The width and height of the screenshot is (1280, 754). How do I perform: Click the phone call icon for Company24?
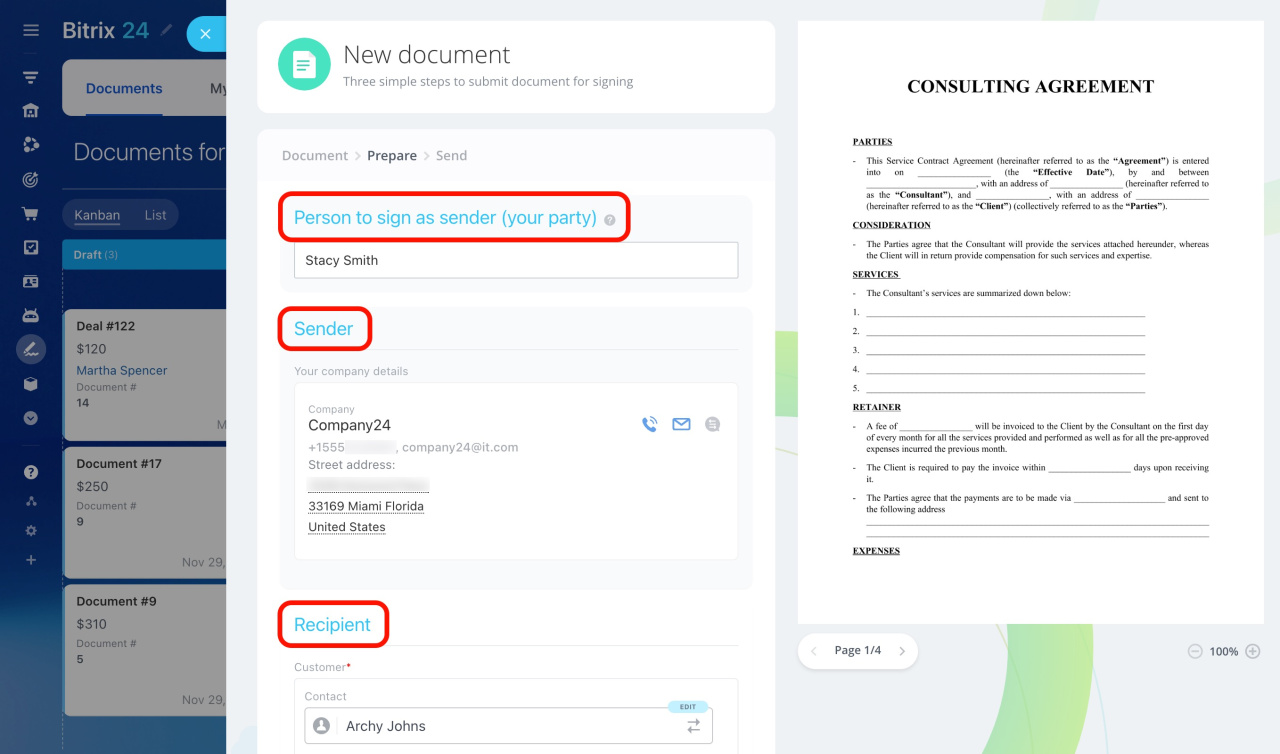tap(650, 424)
